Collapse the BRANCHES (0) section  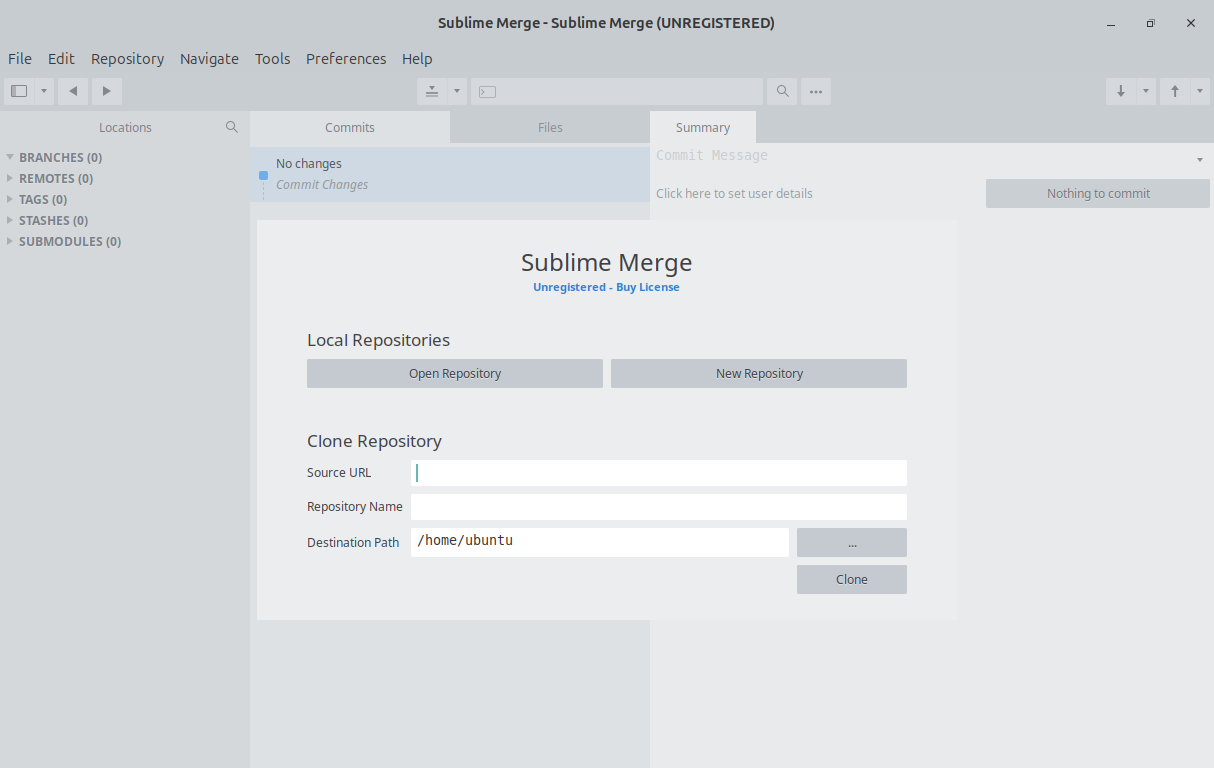[10, 157]
